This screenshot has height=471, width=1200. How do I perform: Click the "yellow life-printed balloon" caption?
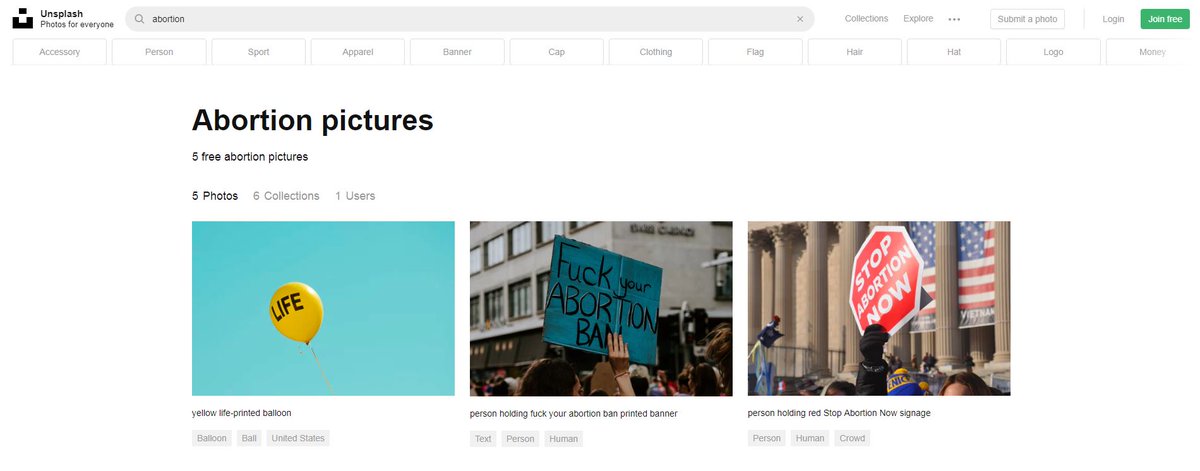coord(241,413)
